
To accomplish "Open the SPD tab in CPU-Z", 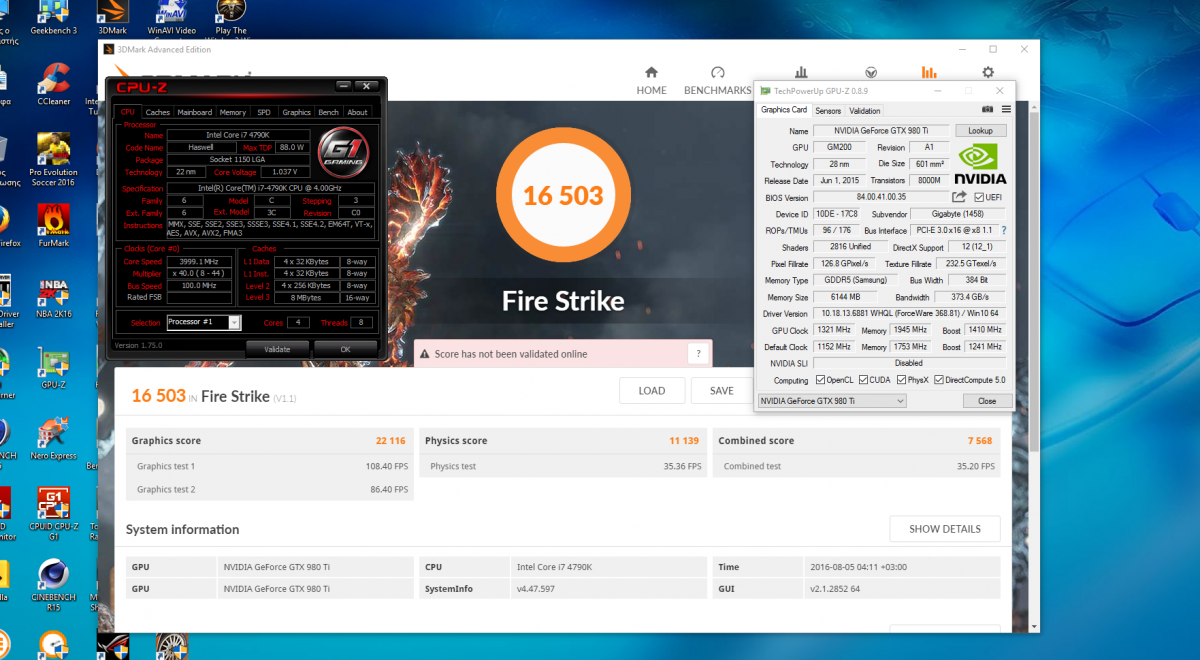I will point(264,112).
